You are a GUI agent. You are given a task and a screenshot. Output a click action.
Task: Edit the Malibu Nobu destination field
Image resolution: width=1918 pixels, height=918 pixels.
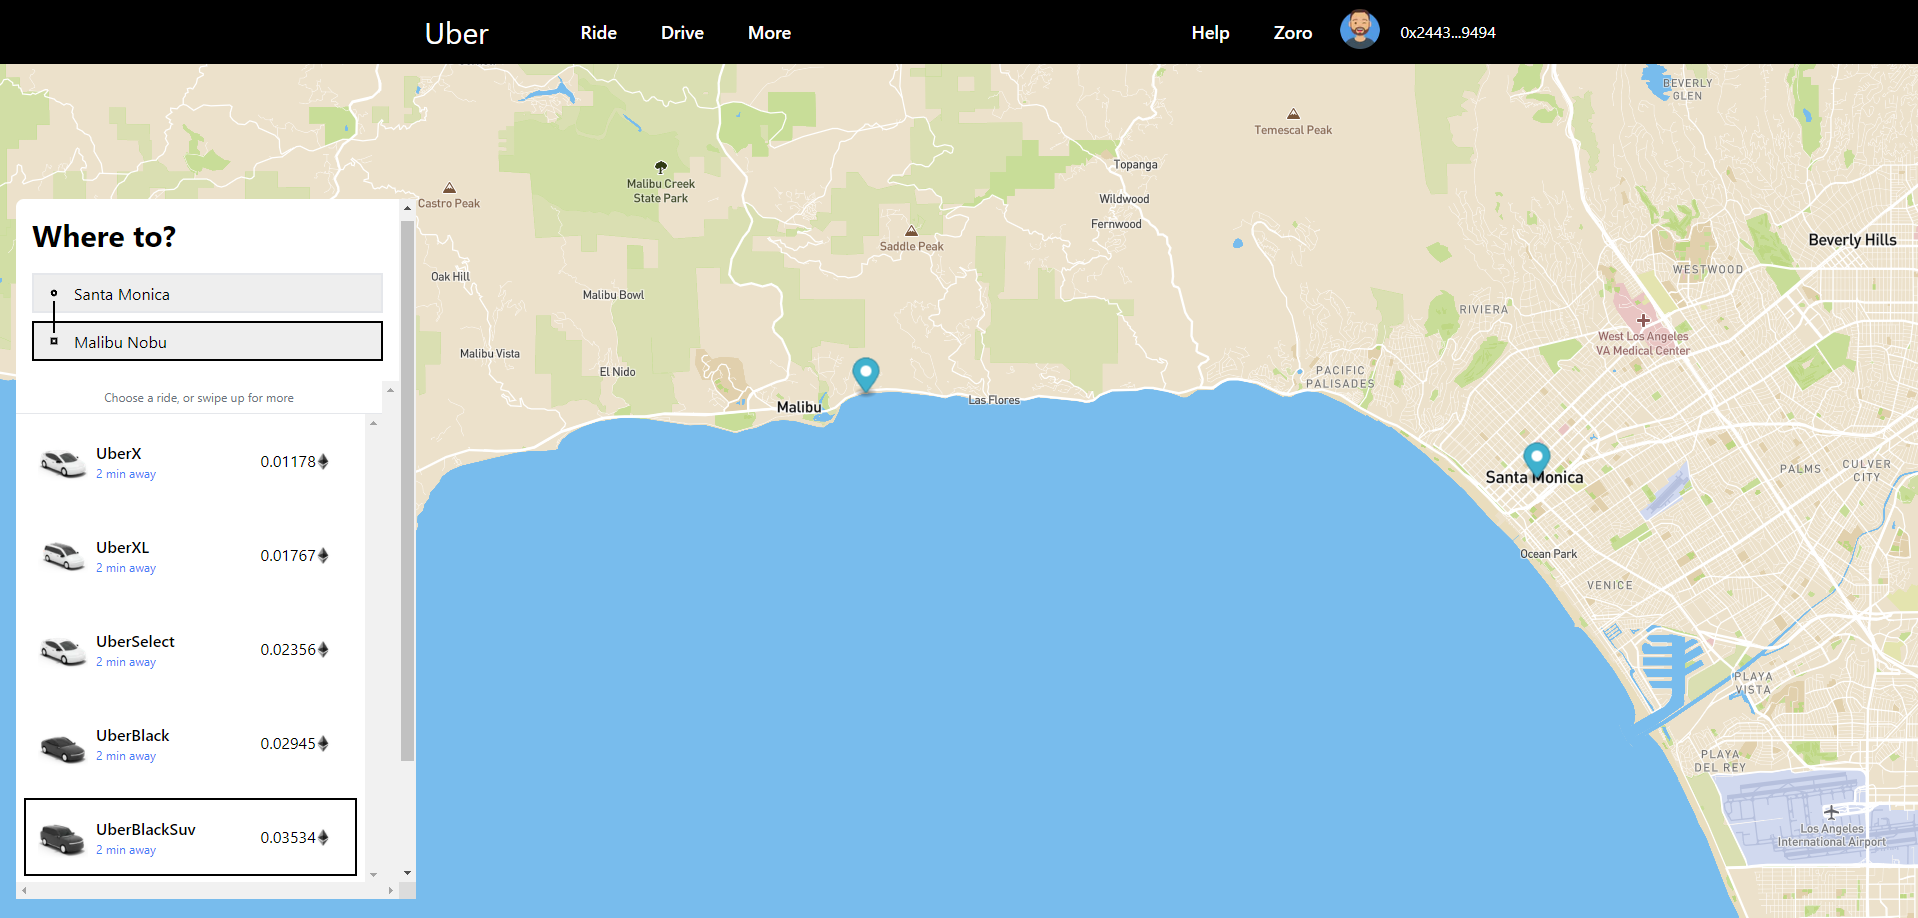click(207, 341)
